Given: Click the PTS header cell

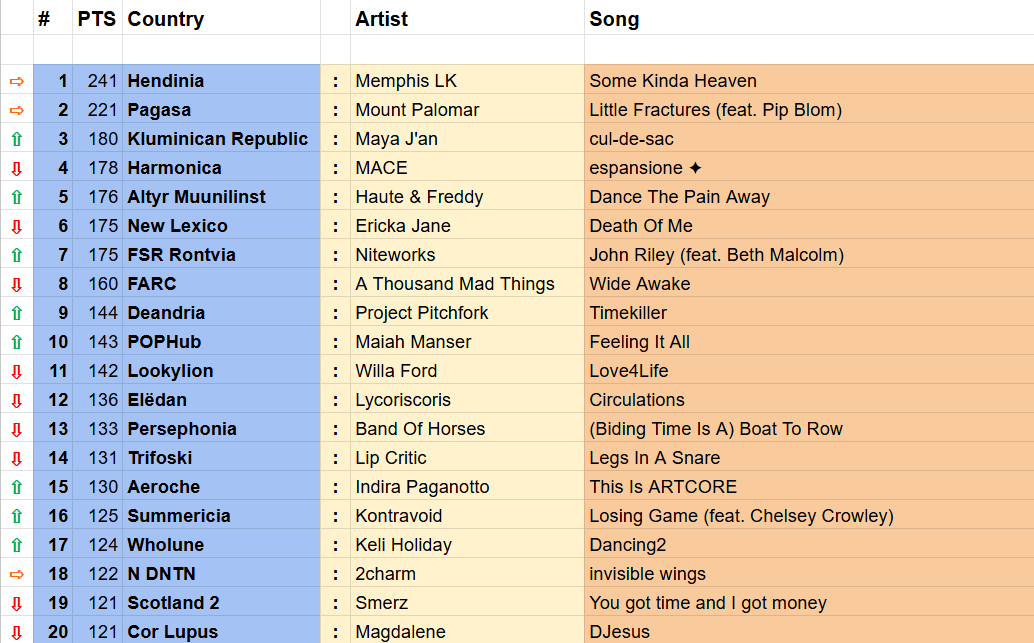Looking at the screenshot, I should 97,19.
